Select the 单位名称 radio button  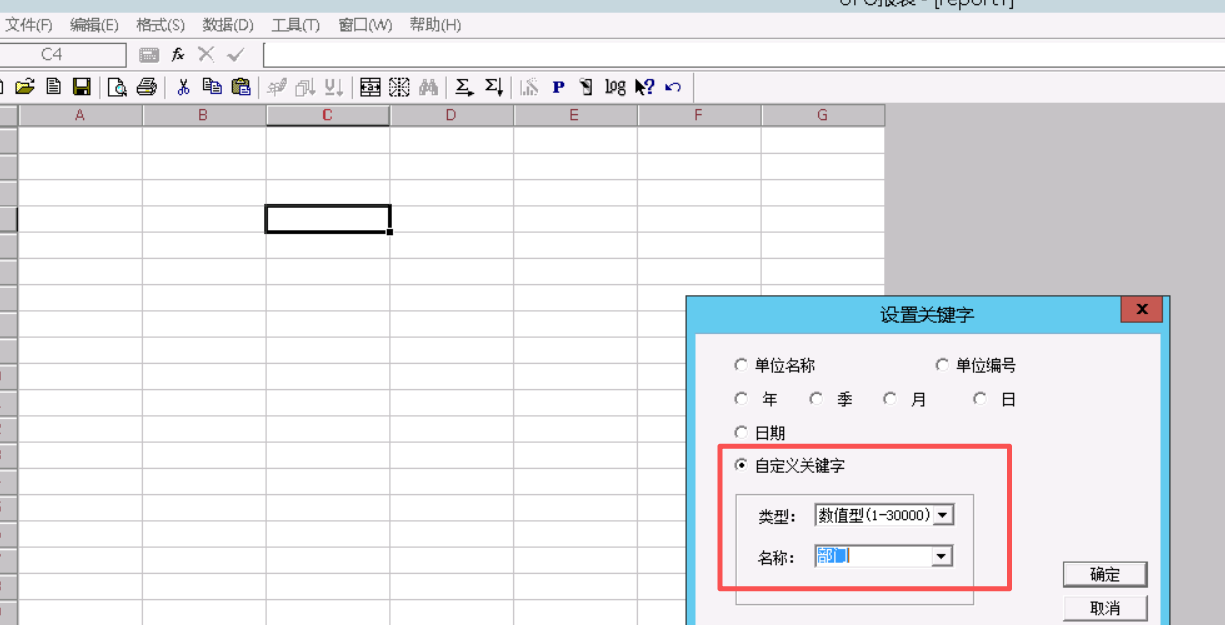point(741,365)
